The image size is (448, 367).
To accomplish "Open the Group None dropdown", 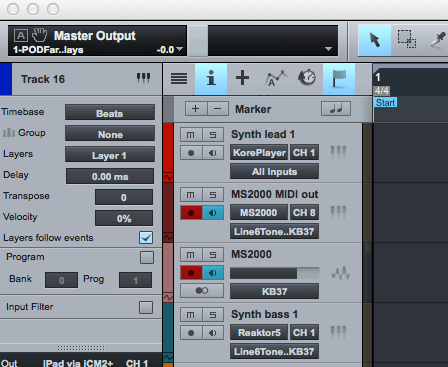I will 110,134.
